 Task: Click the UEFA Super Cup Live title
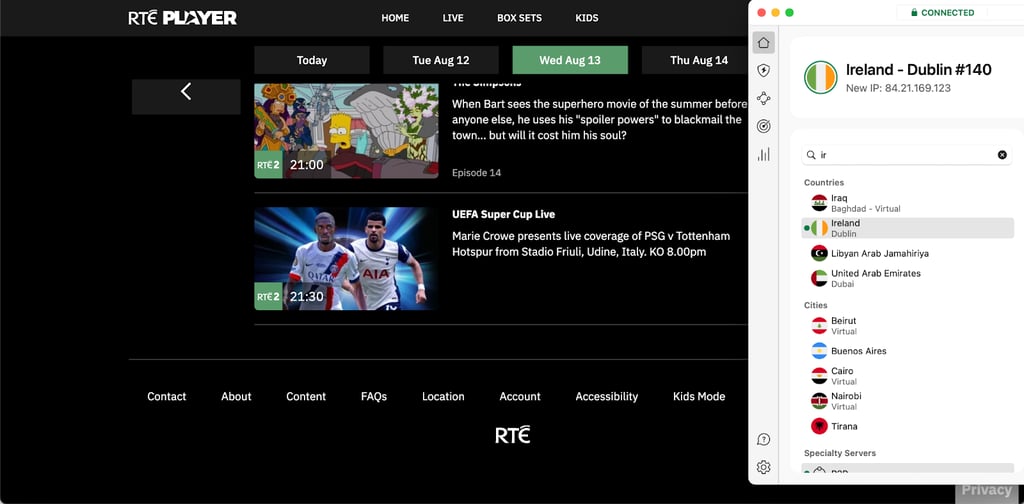(504, 214)
